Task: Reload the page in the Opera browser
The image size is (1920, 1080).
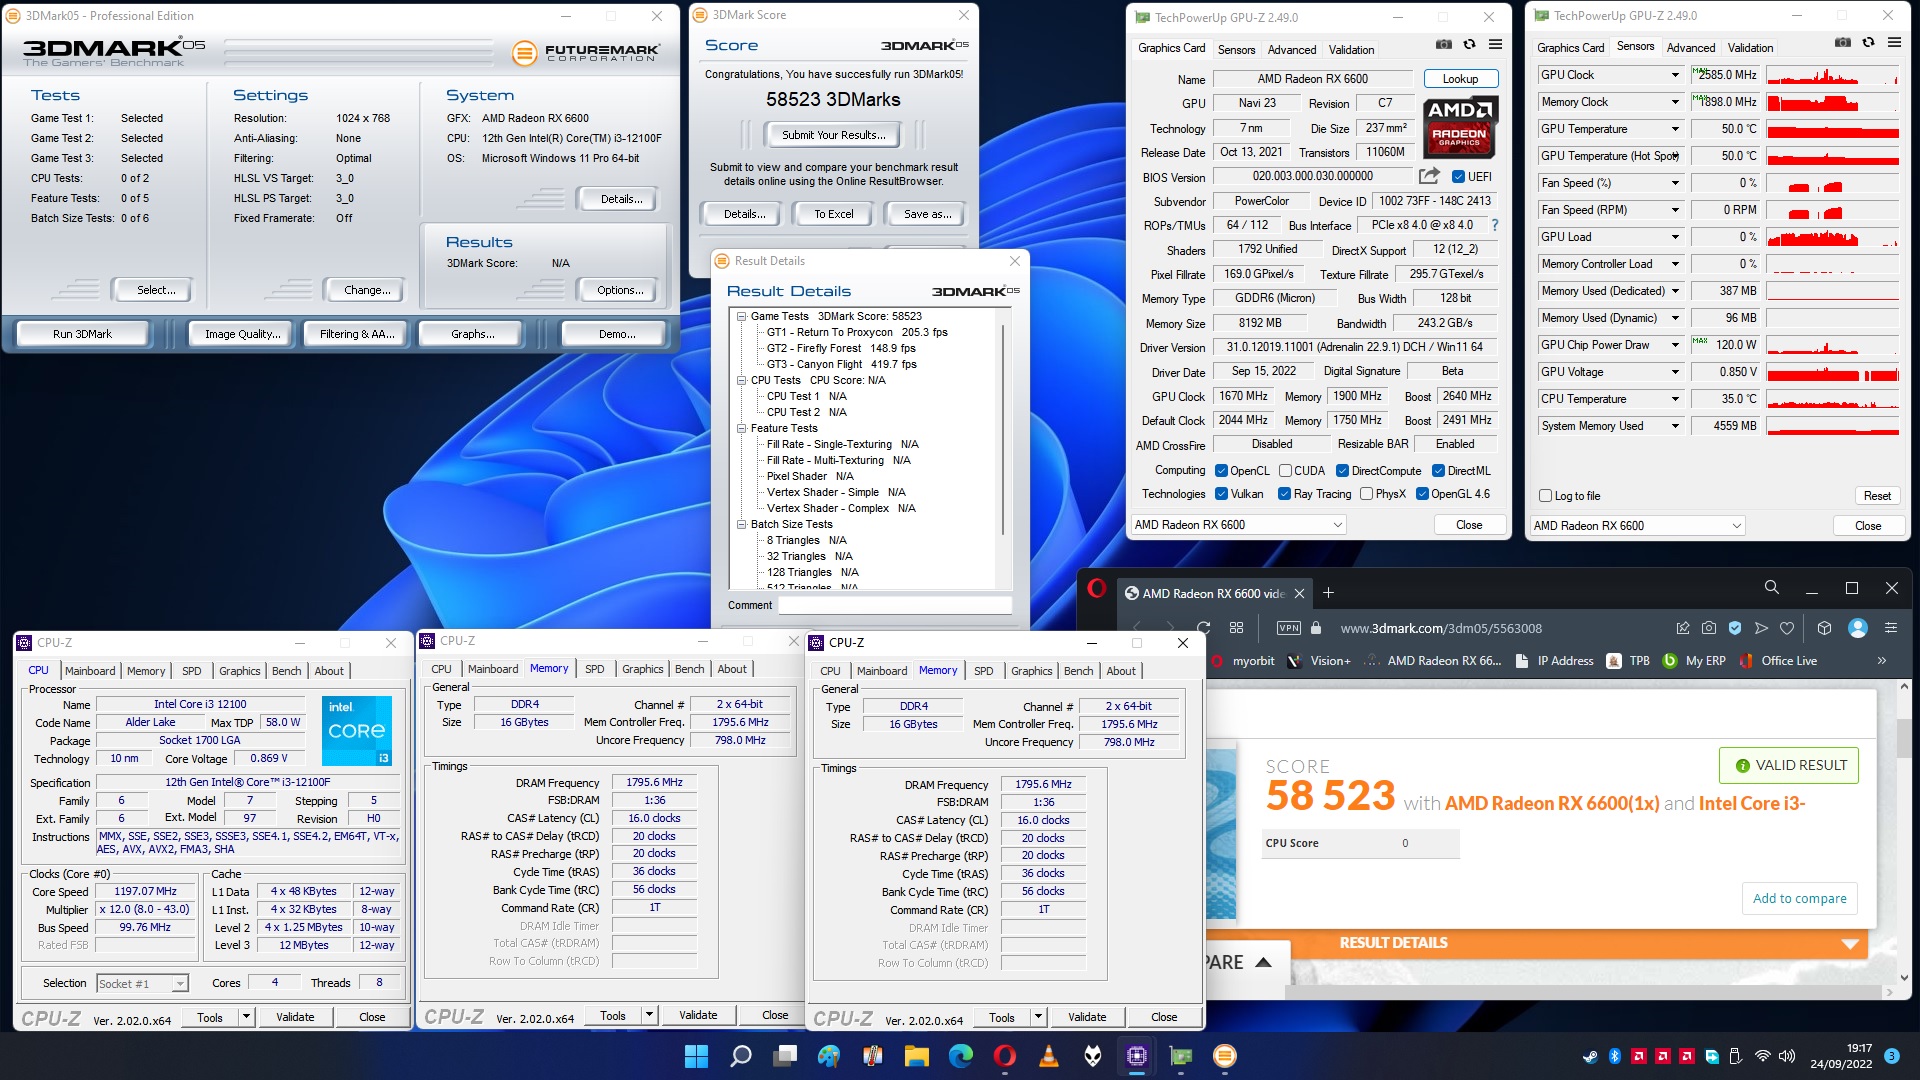Action: 1204,628
